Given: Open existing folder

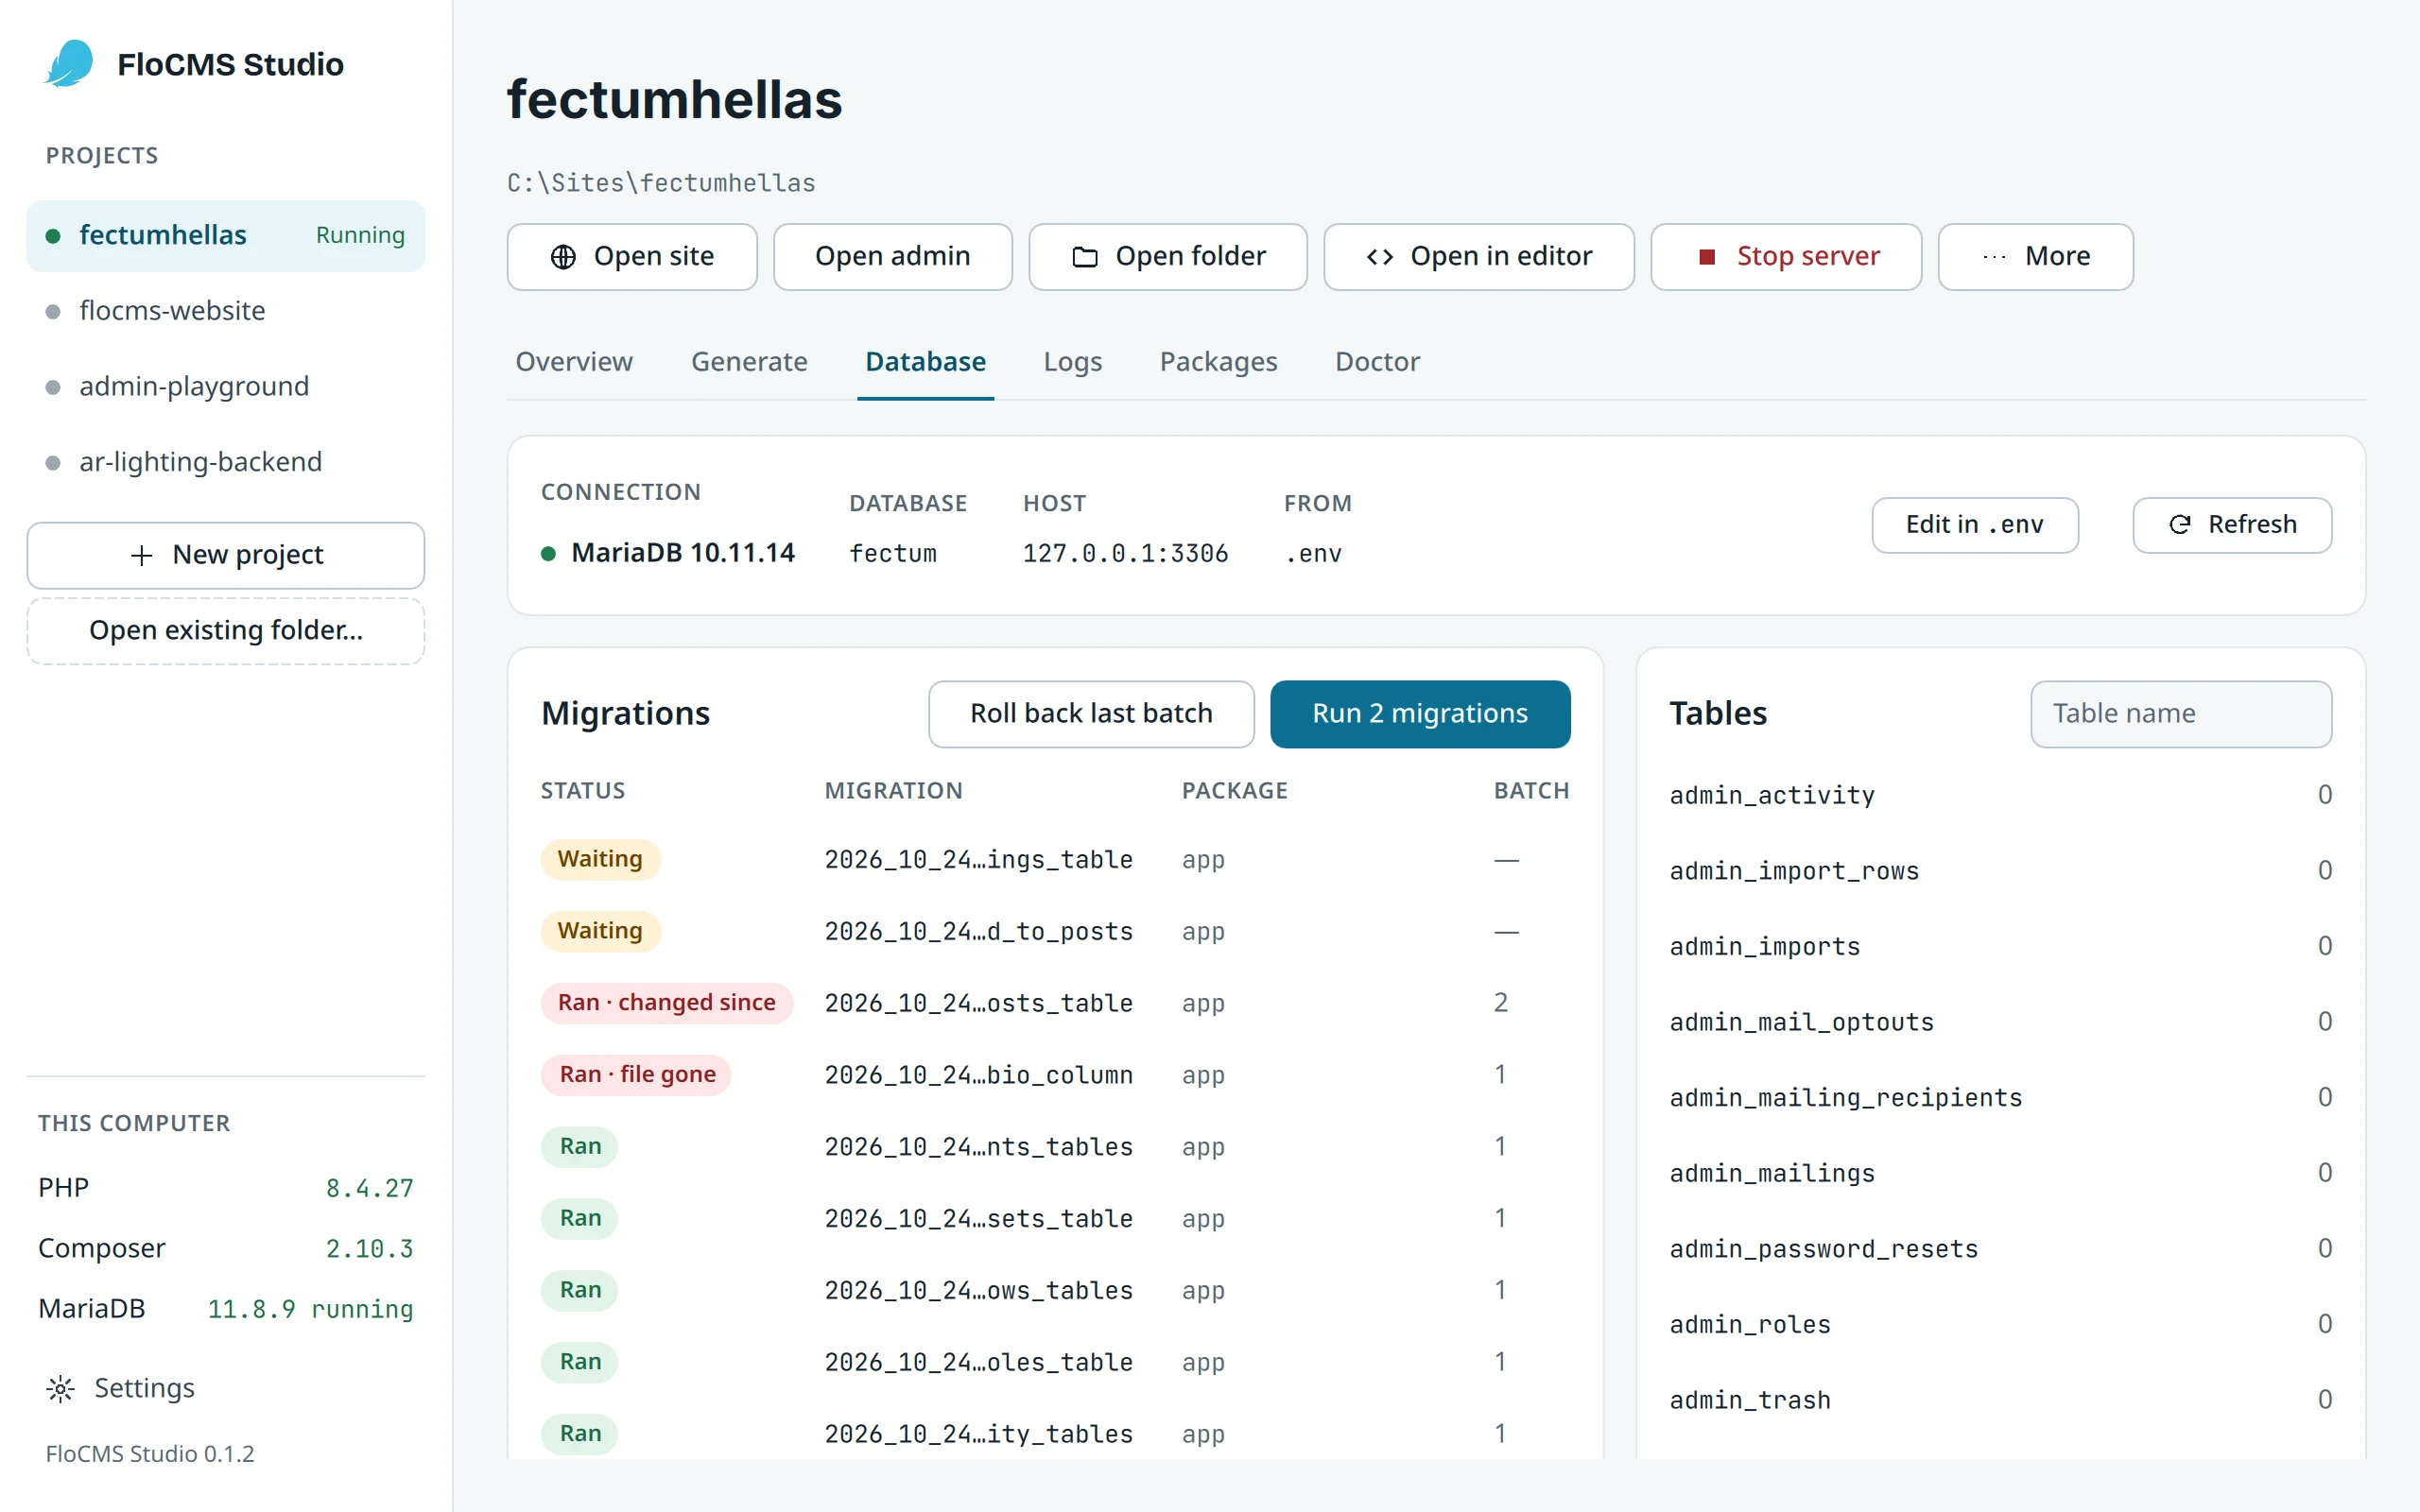Looking at the screenshot, I should click(x=226, y=630).
